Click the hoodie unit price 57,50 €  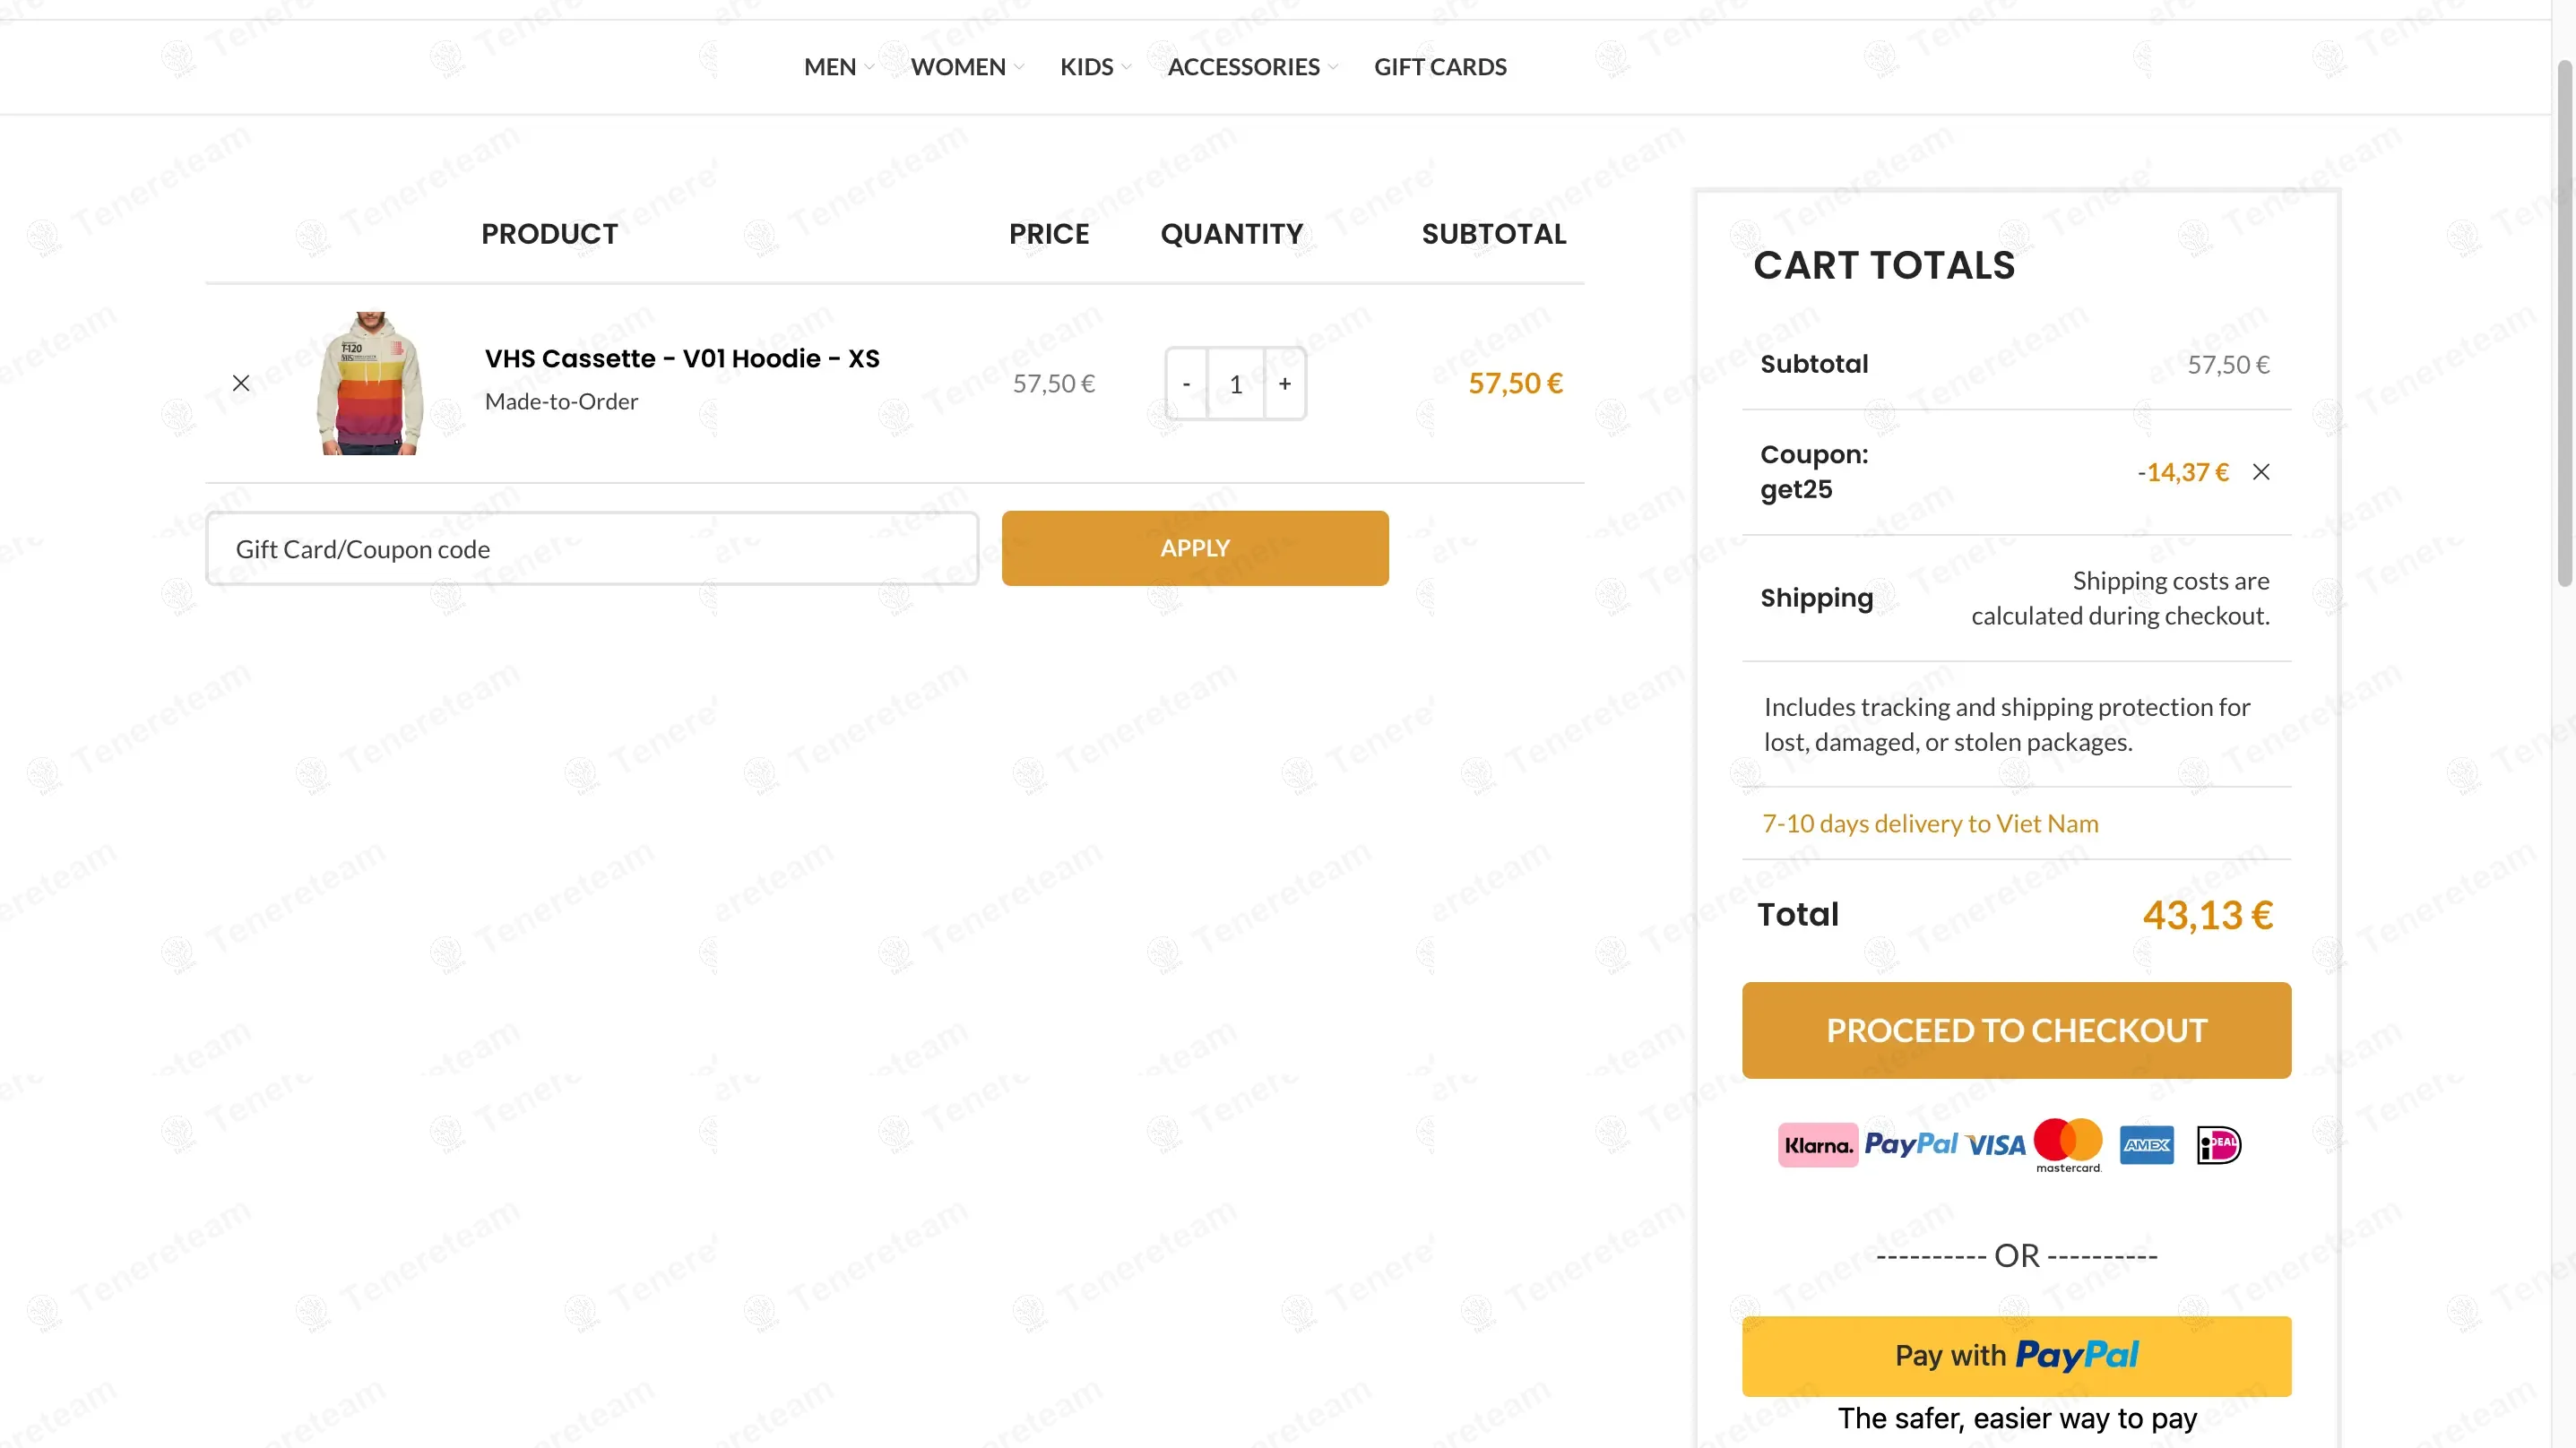[1054, 383]
